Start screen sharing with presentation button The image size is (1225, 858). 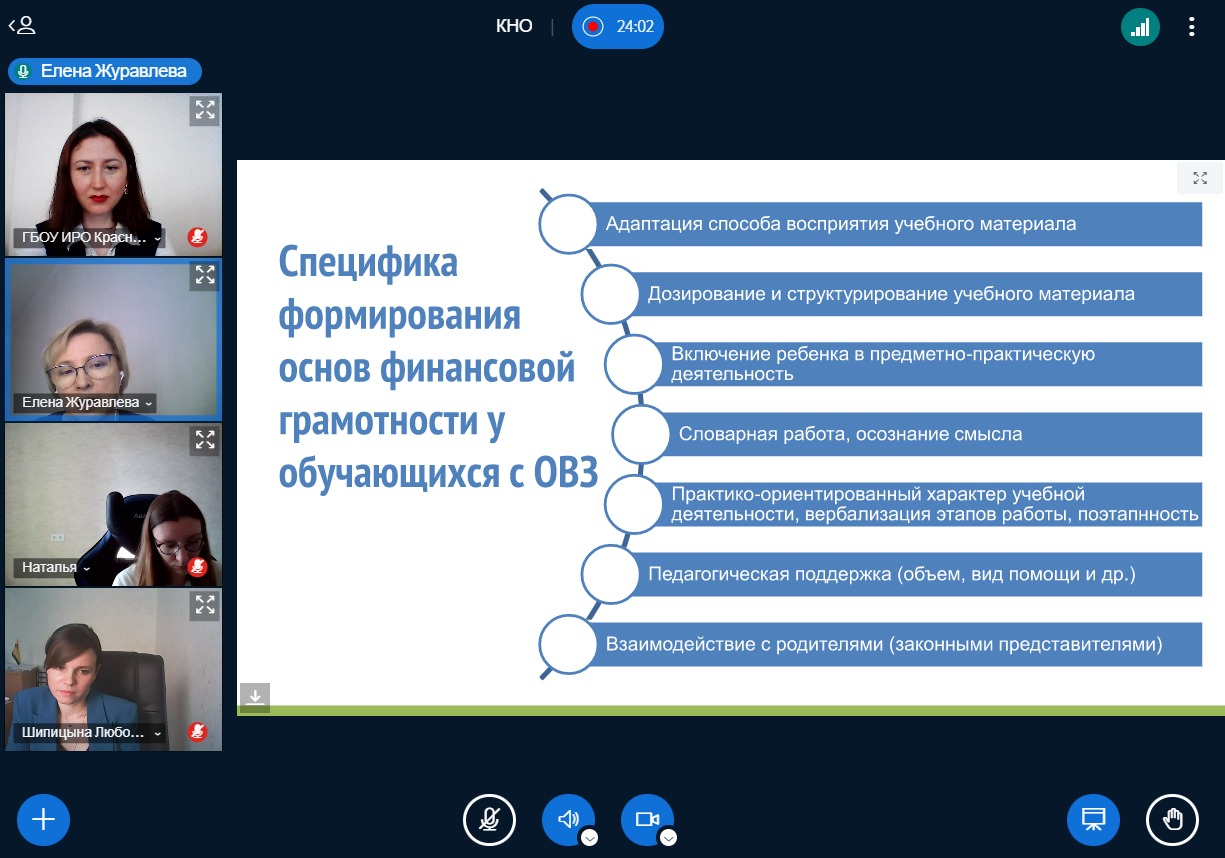point(1093,820)
